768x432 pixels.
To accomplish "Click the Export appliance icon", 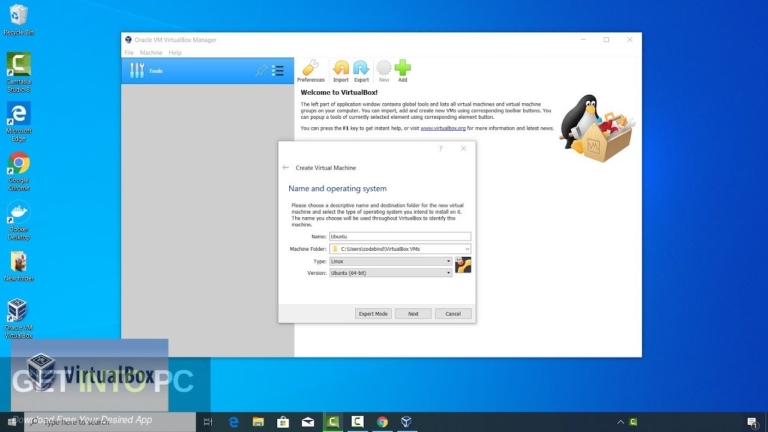I will (361, 71).
